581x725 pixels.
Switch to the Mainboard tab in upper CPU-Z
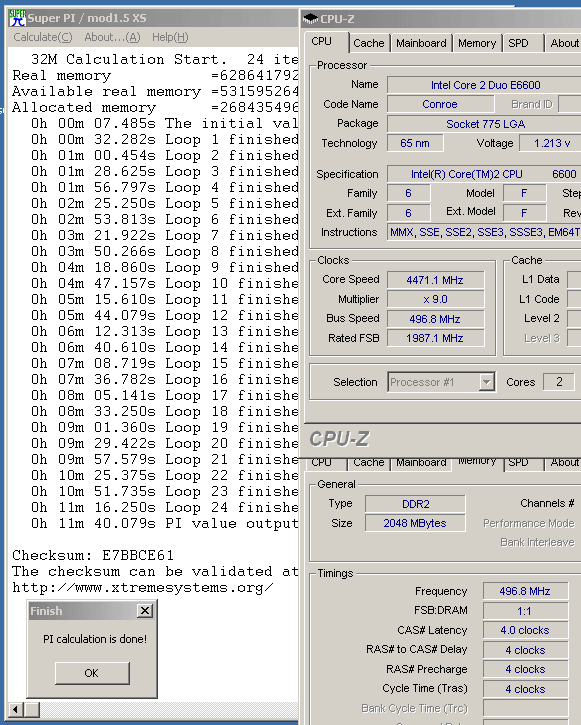click(x=421, y=43)
